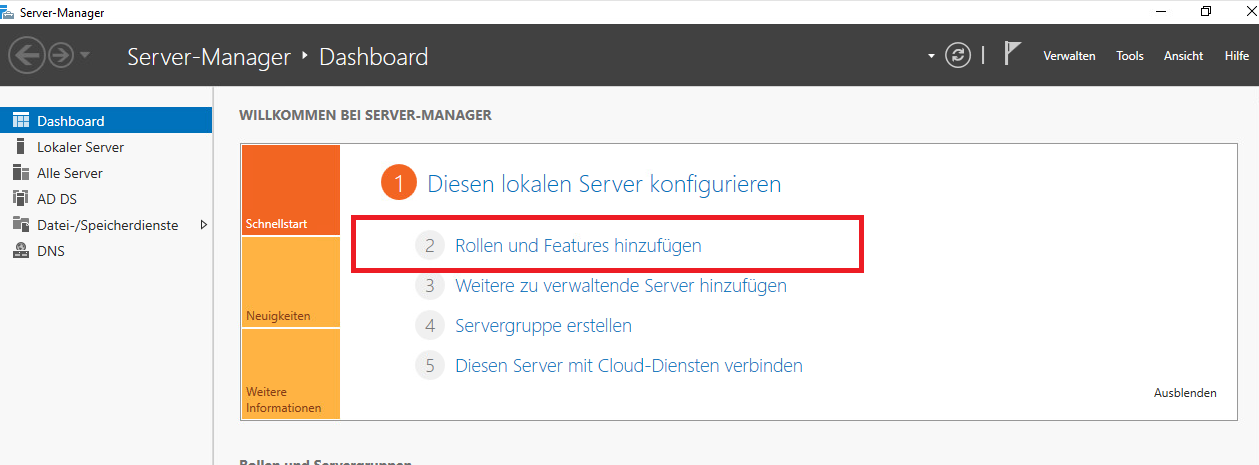
Task: Open the navigation history dropdown arrow
Action: pyautogui.click(x=85, y=56)
